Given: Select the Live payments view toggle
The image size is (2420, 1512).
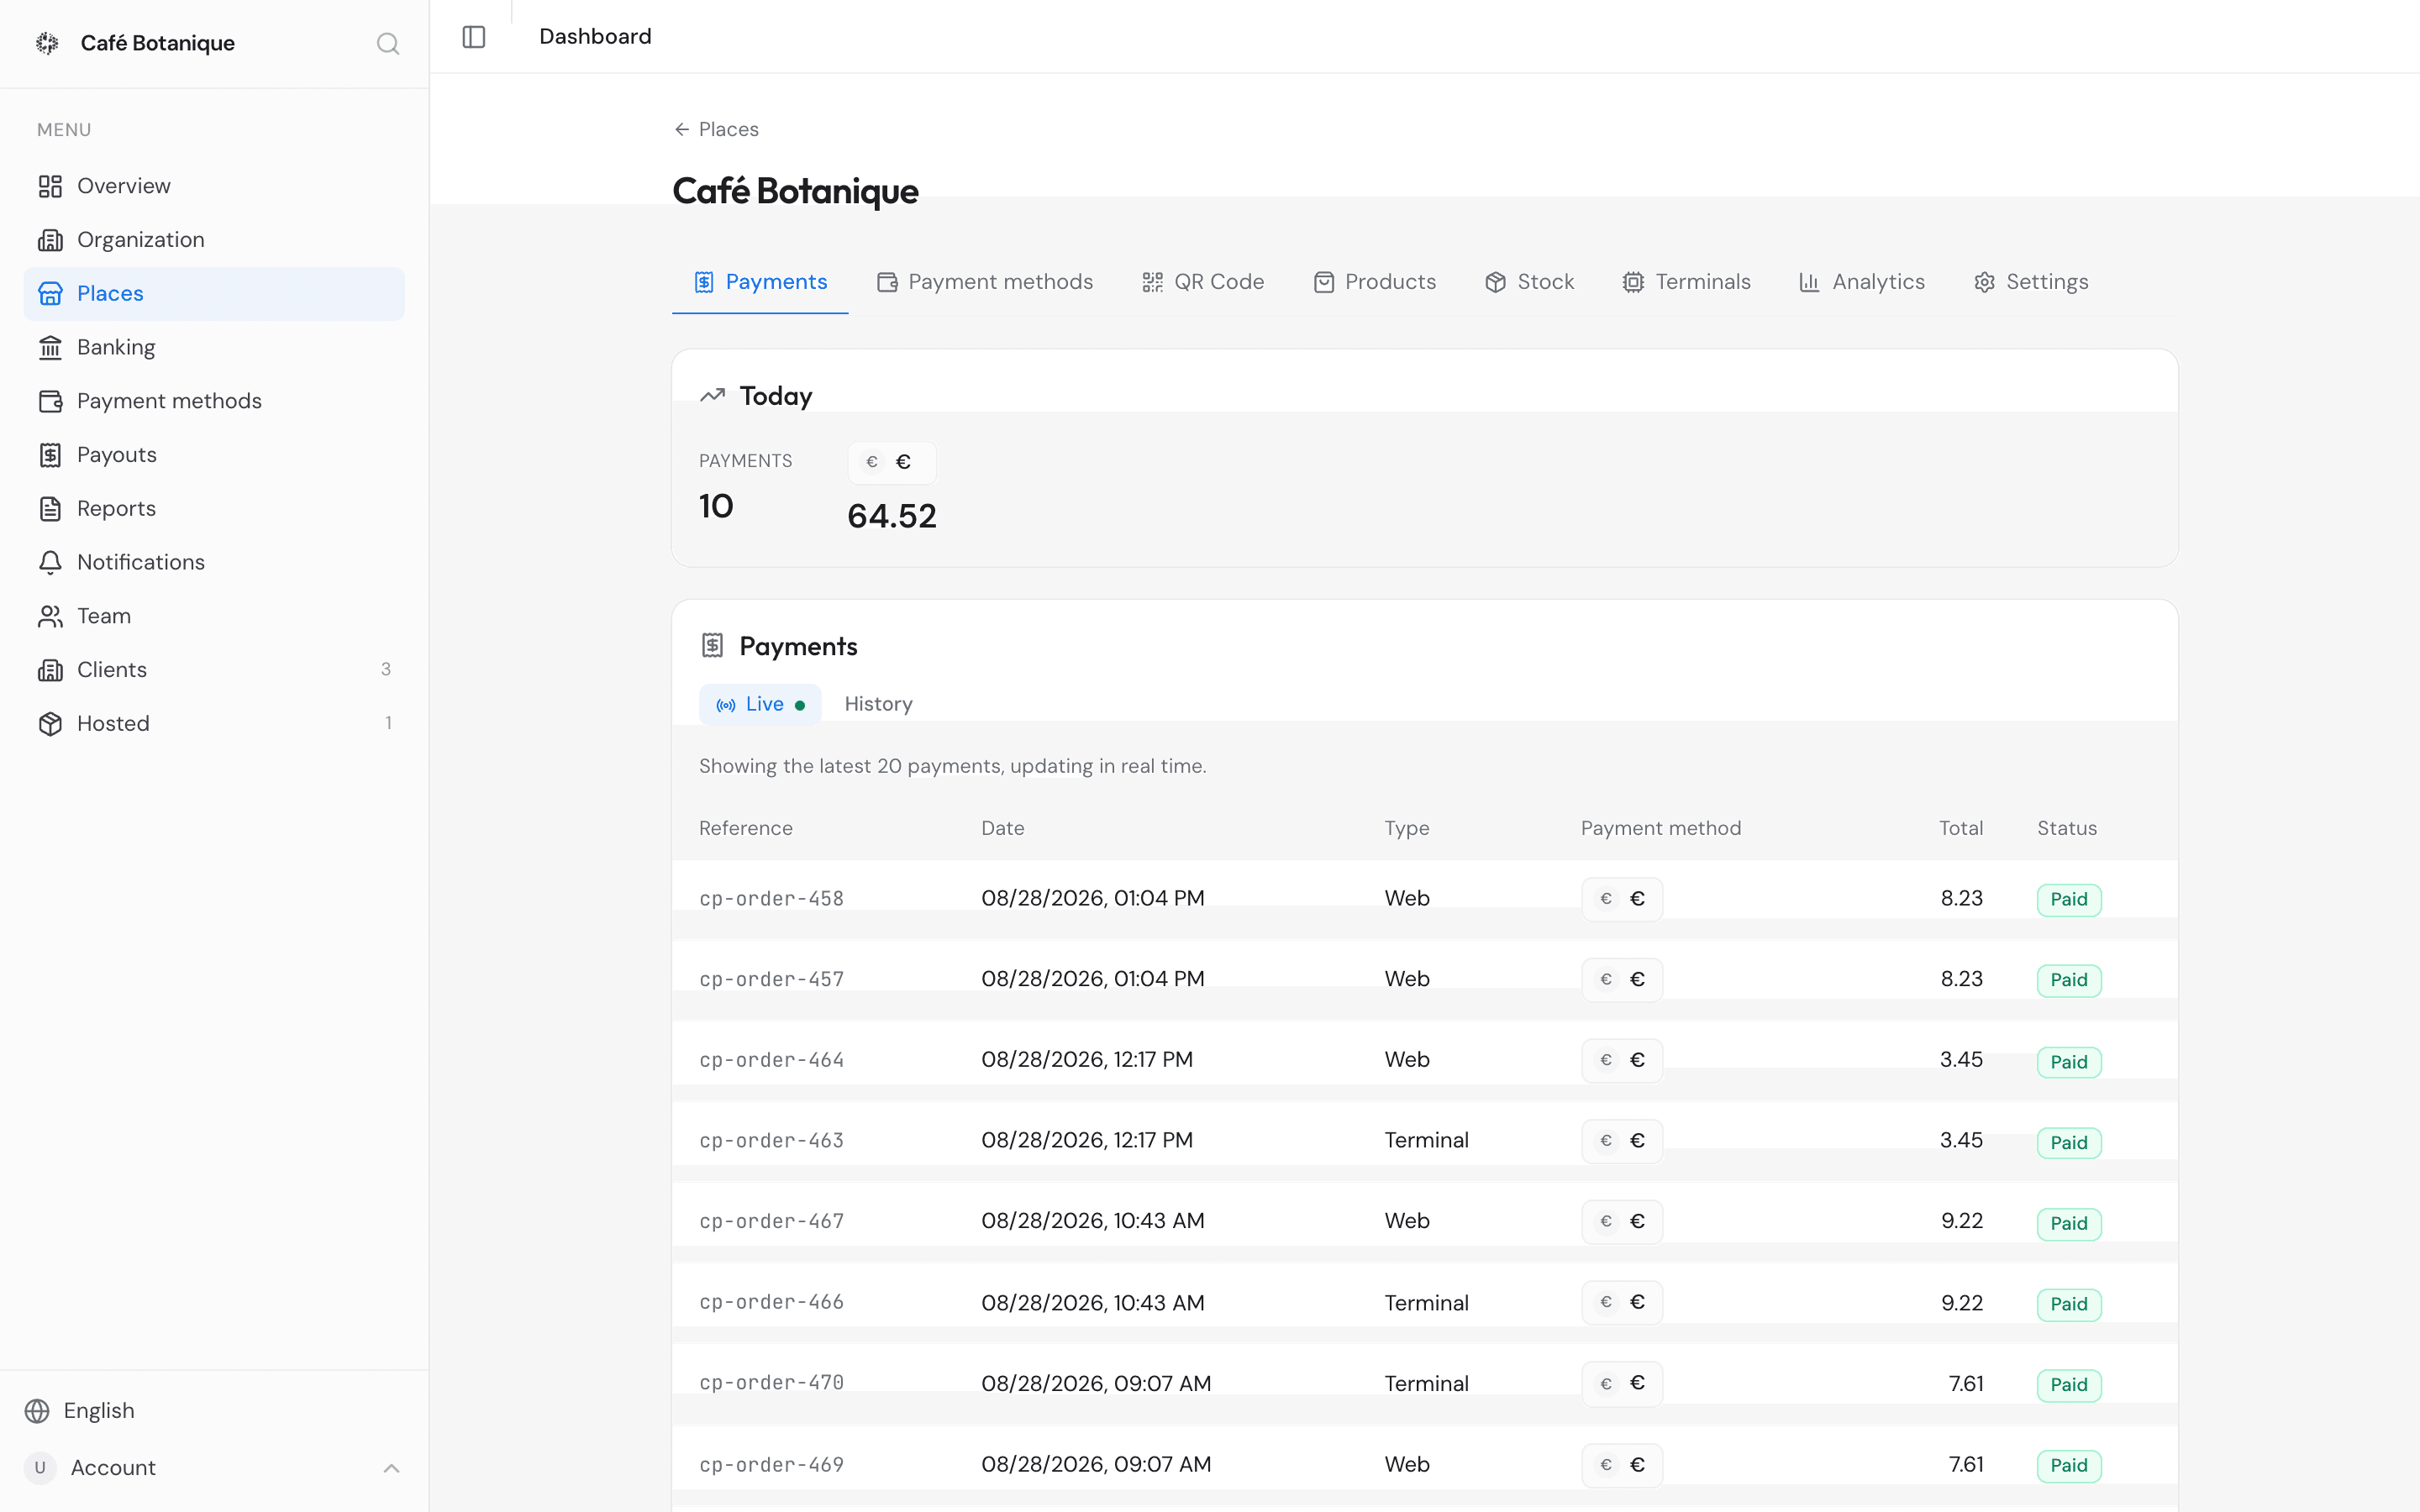Looking at the screenshot, I should tap(760, 705).
